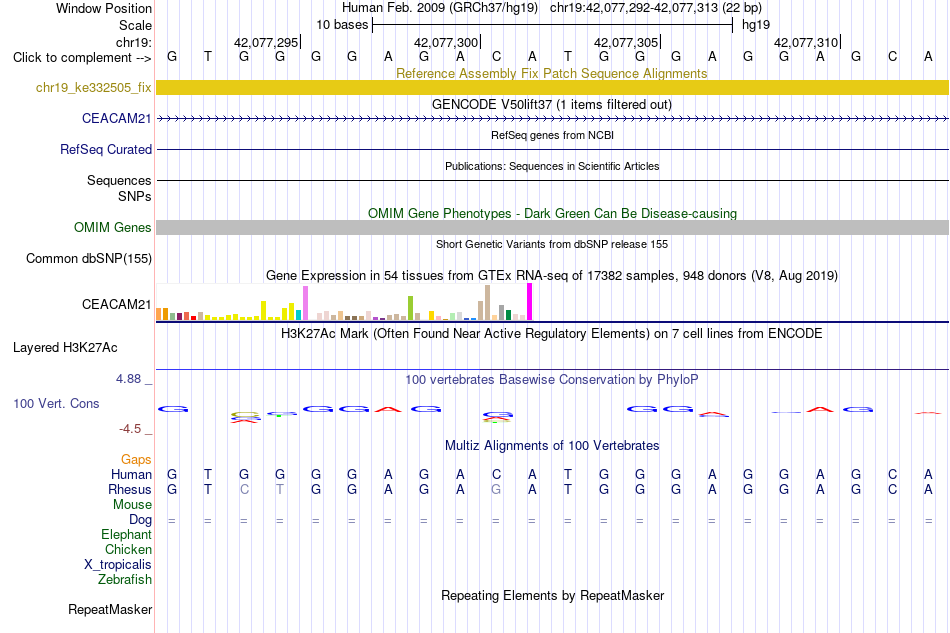Screen dimensions: 950x633
Task: Click the violet bar in GTEx expression chart
Action: [305, 303]
